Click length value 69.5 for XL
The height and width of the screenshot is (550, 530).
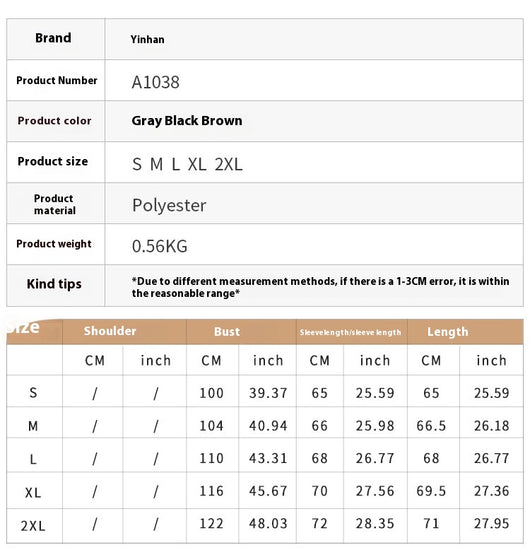coord(431,491)
